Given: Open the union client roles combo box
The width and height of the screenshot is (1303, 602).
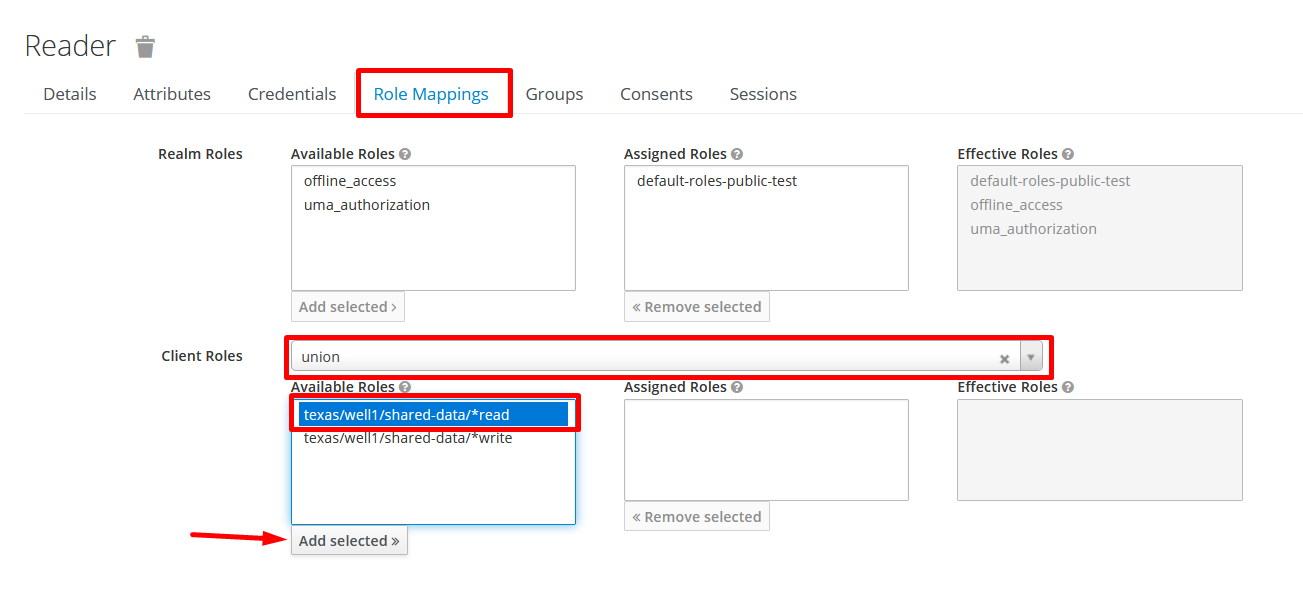Looking at the screenshot, I should click(640, 357).
